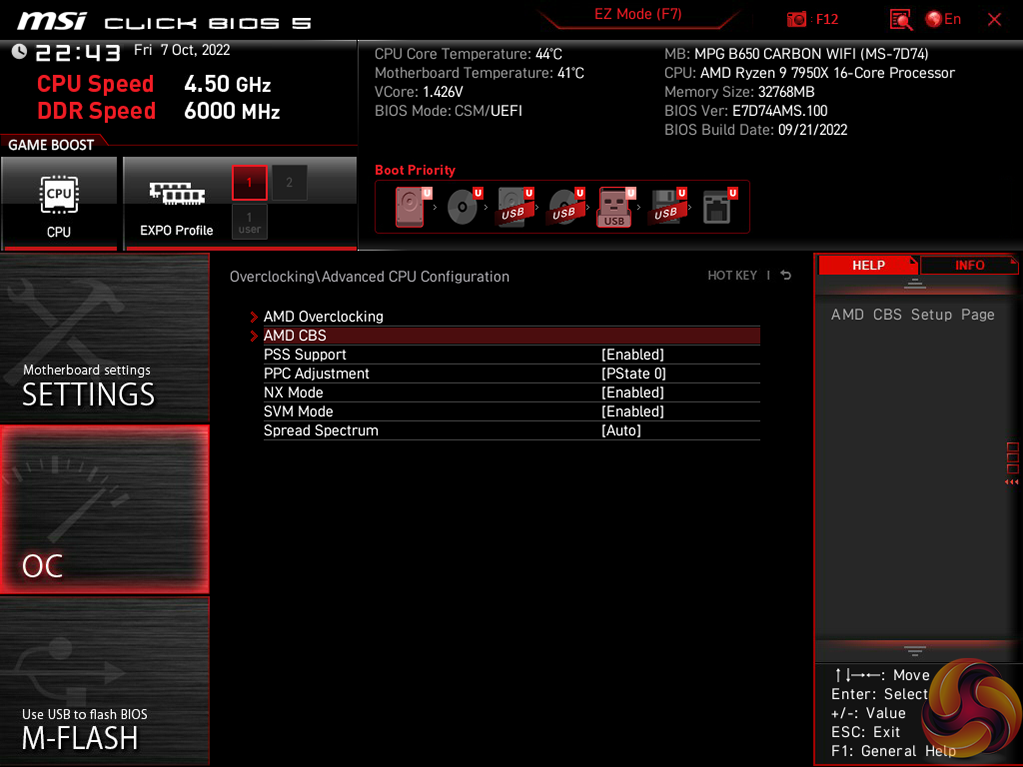Select the USB key boot device icon
Image resolution: width=1023 pixels, height=767 pixels.
615,207
